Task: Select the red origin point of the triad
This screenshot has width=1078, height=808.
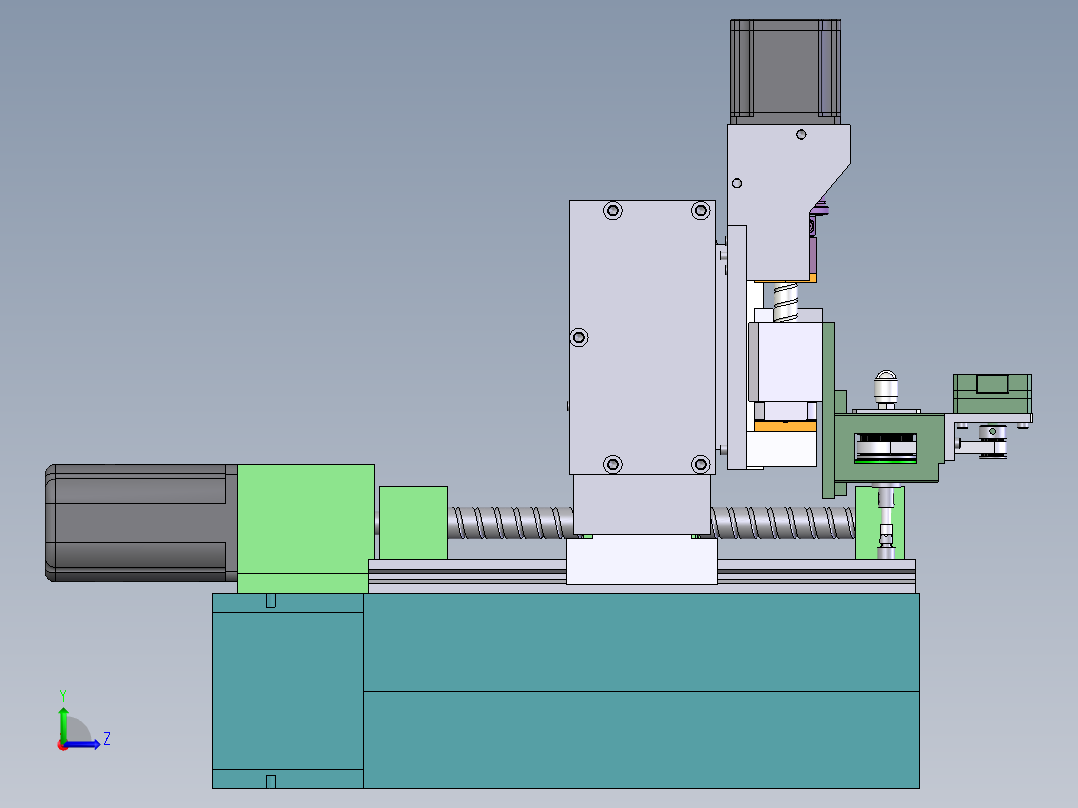Action: (x=62, y=746)
